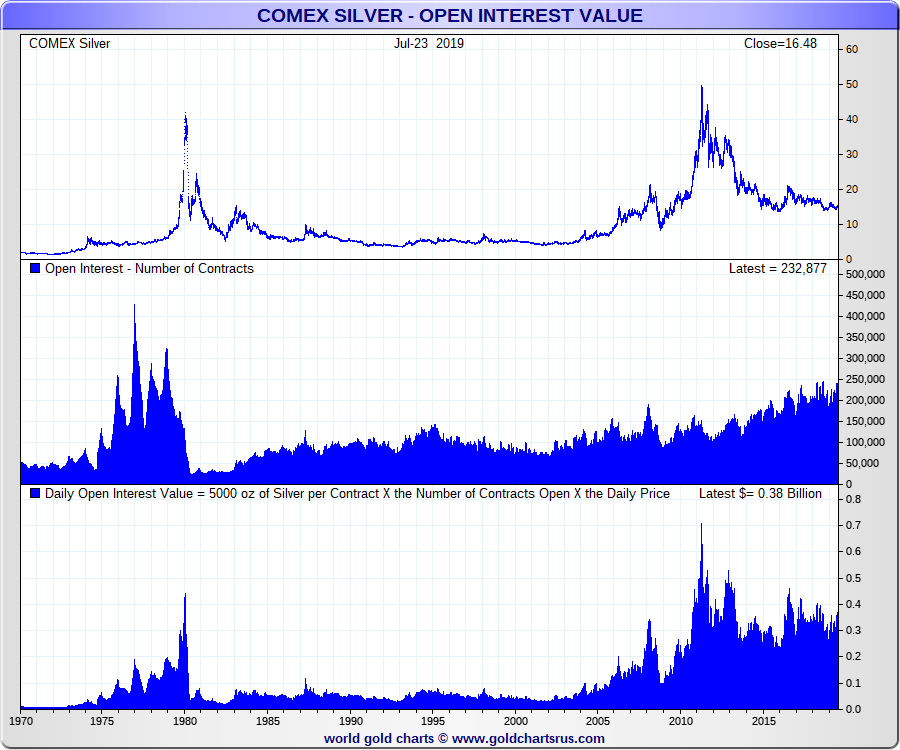Image resolution: width=900 pixels, height=750 pixels.
Task: Click the 0.7 value axis label
Action: pyautogui.click(x=853, y=525)
